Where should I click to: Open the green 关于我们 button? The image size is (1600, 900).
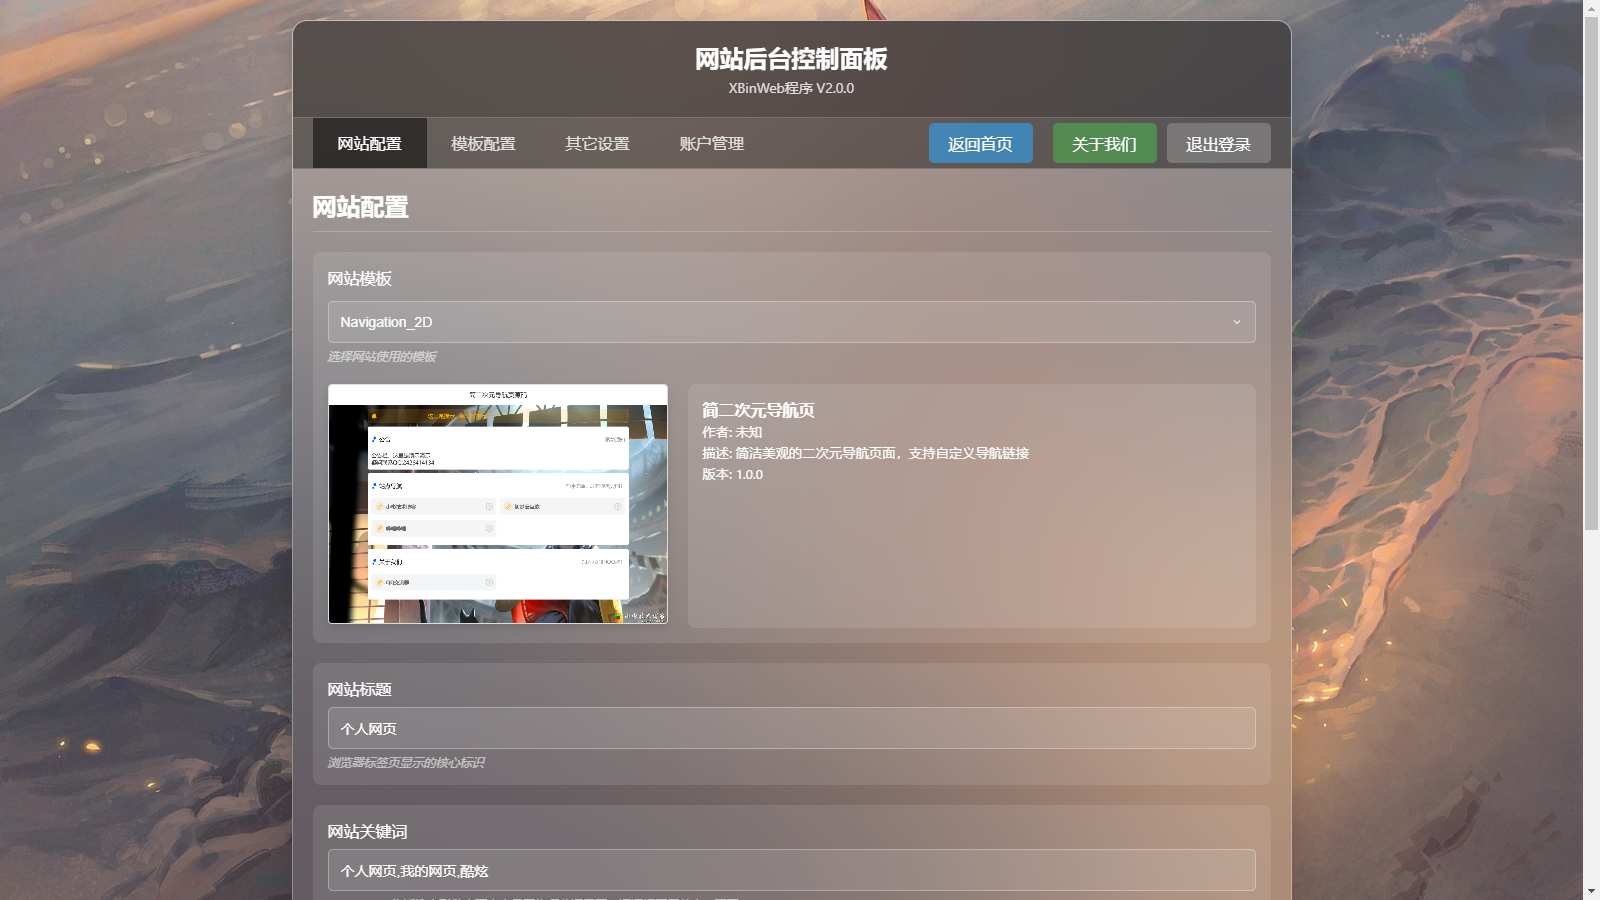(x=1104, y=143)
